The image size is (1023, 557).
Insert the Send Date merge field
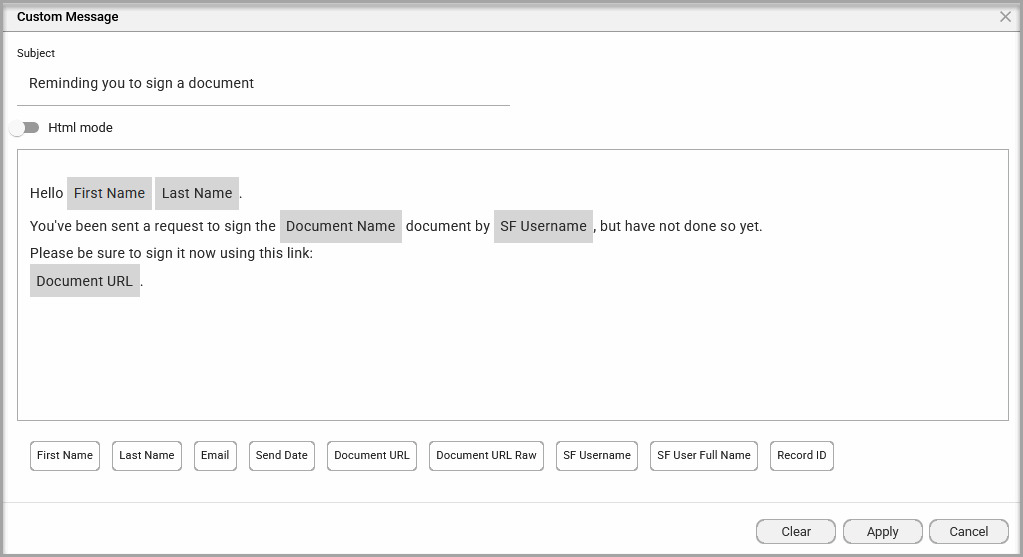[x=282, y=455]
